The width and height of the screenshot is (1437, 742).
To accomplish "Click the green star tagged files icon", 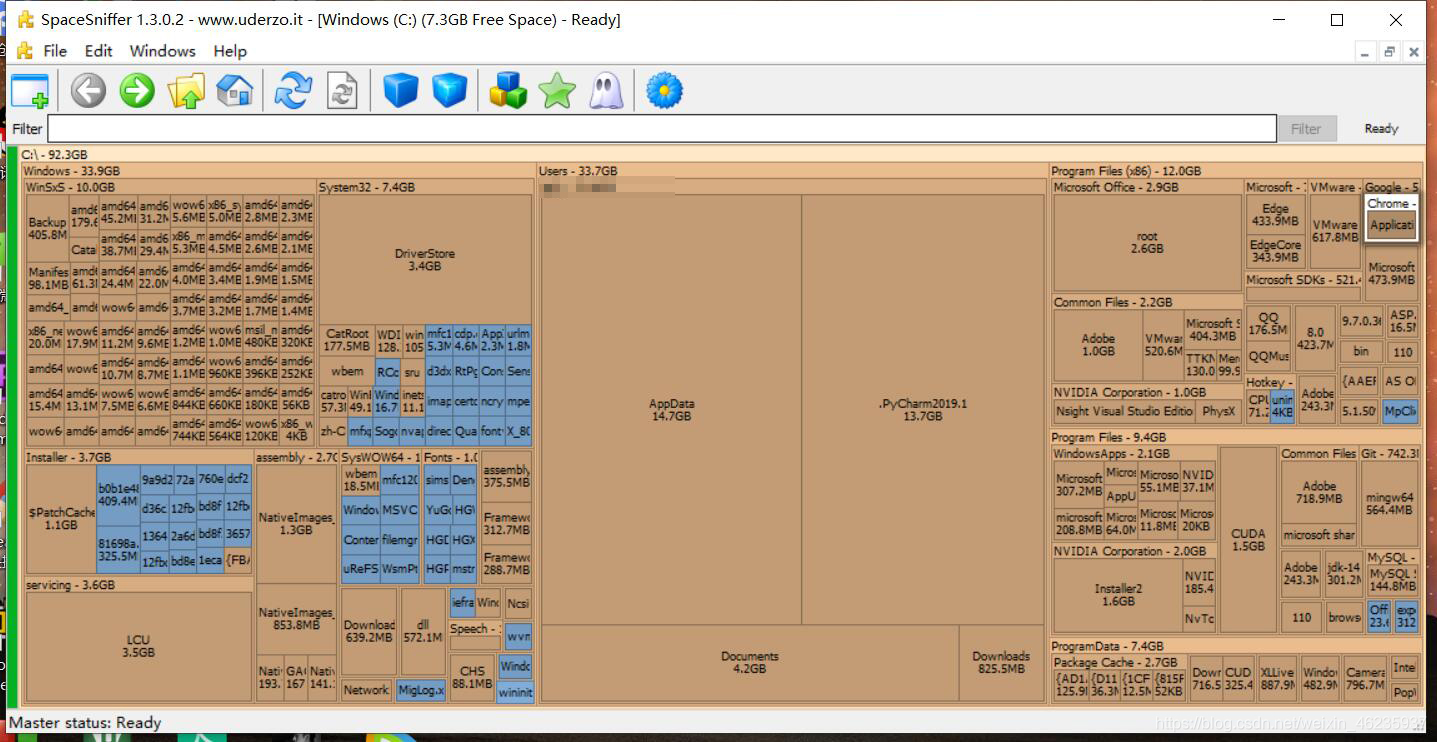I will [557, 91].
